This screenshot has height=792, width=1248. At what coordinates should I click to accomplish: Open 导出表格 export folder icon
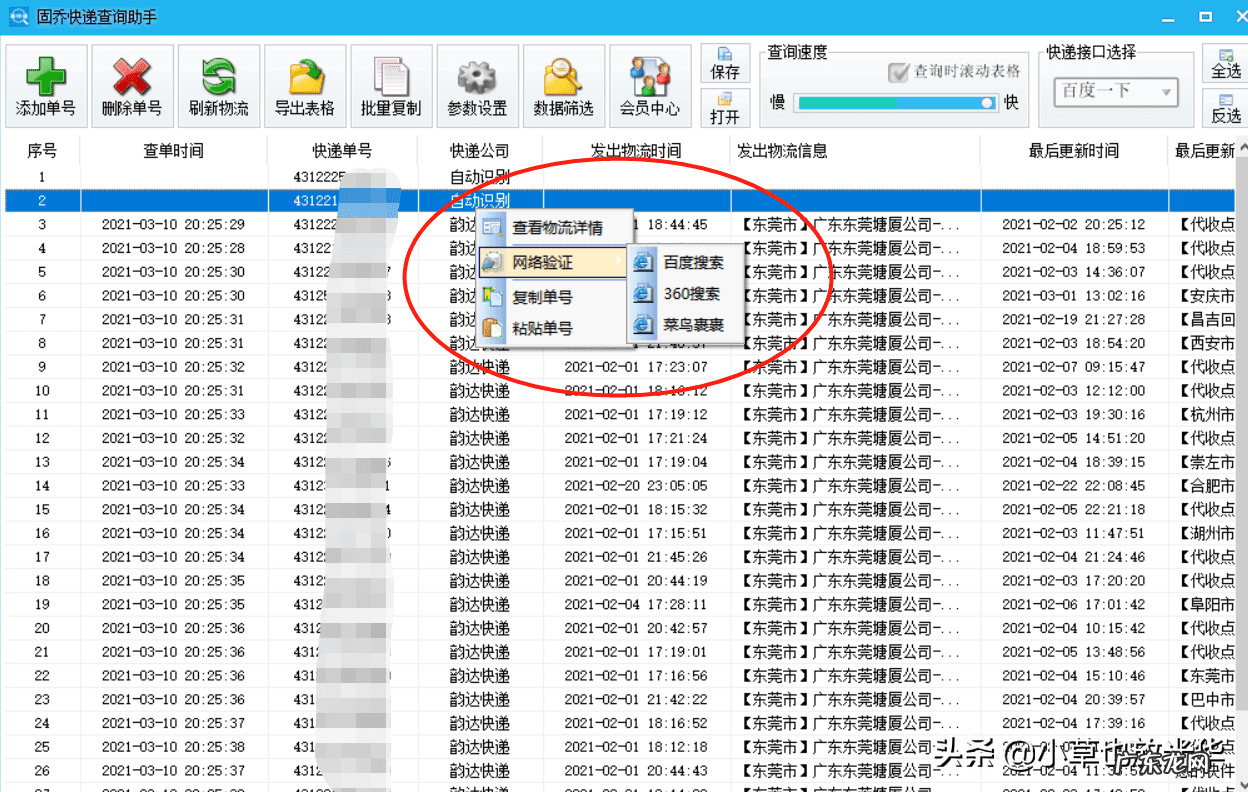(304, 78)
